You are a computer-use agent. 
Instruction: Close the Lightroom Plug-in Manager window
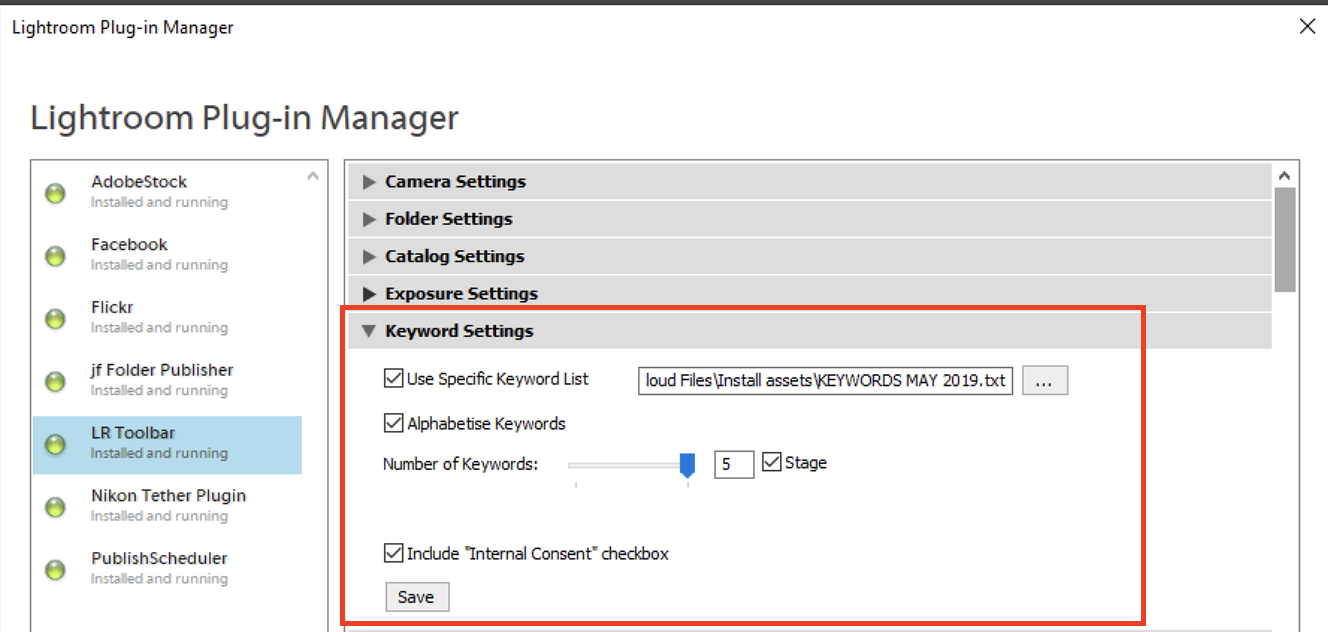[1306, 27]
